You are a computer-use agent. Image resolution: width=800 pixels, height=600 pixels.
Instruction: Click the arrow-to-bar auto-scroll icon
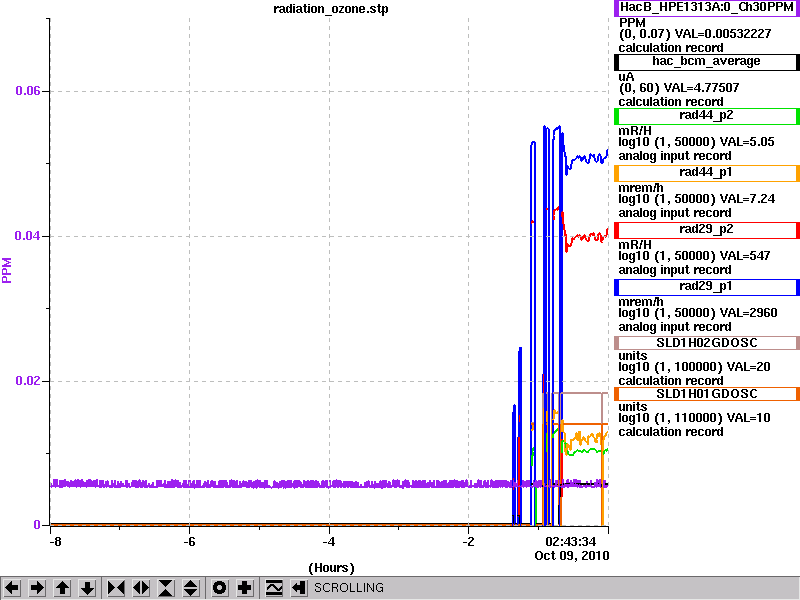click(x=299, y=588)
